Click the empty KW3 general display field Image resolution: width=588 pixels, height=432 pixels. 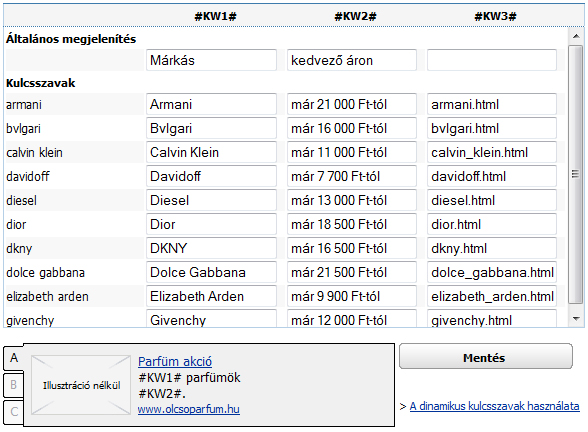click(492, 60)
